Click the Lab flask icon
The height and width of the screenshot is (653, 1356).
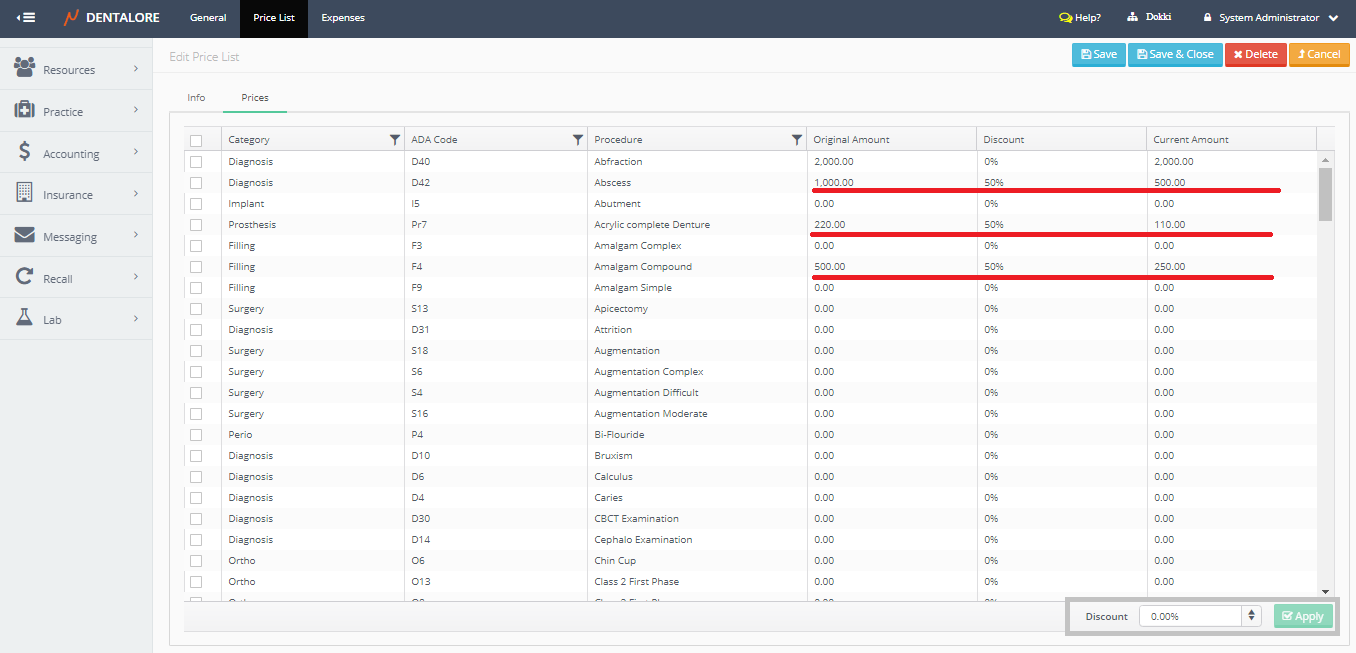pos(25,318)
